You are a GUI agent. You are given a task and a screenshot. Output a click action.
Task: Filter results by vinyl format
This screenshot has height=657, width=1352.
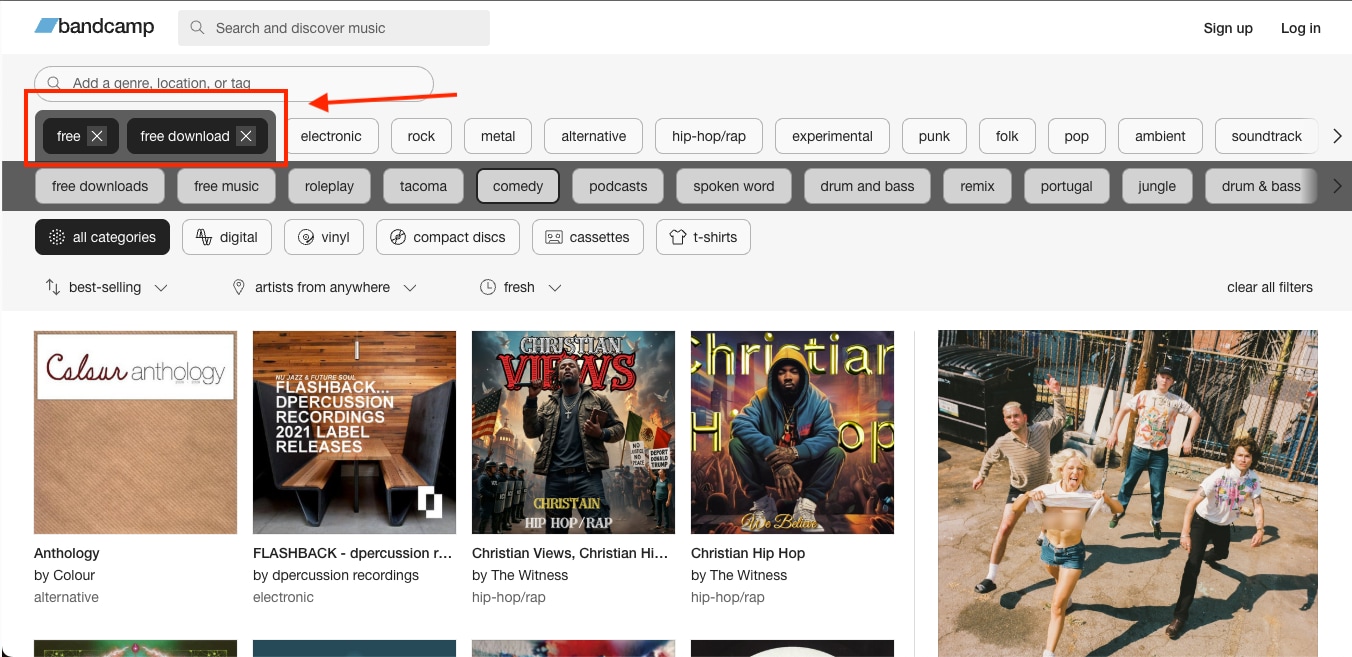click(x=323, y=237)
